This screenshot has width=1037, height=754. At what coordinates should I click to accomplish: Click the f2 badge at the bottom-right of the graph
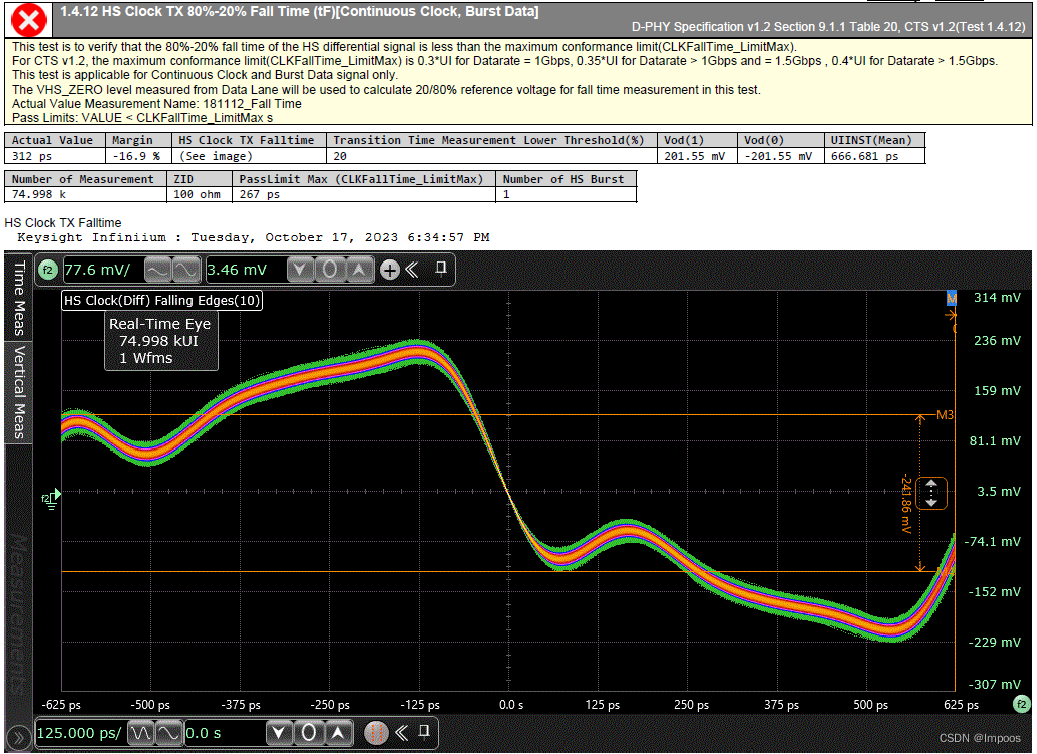tap(1021, 704)
